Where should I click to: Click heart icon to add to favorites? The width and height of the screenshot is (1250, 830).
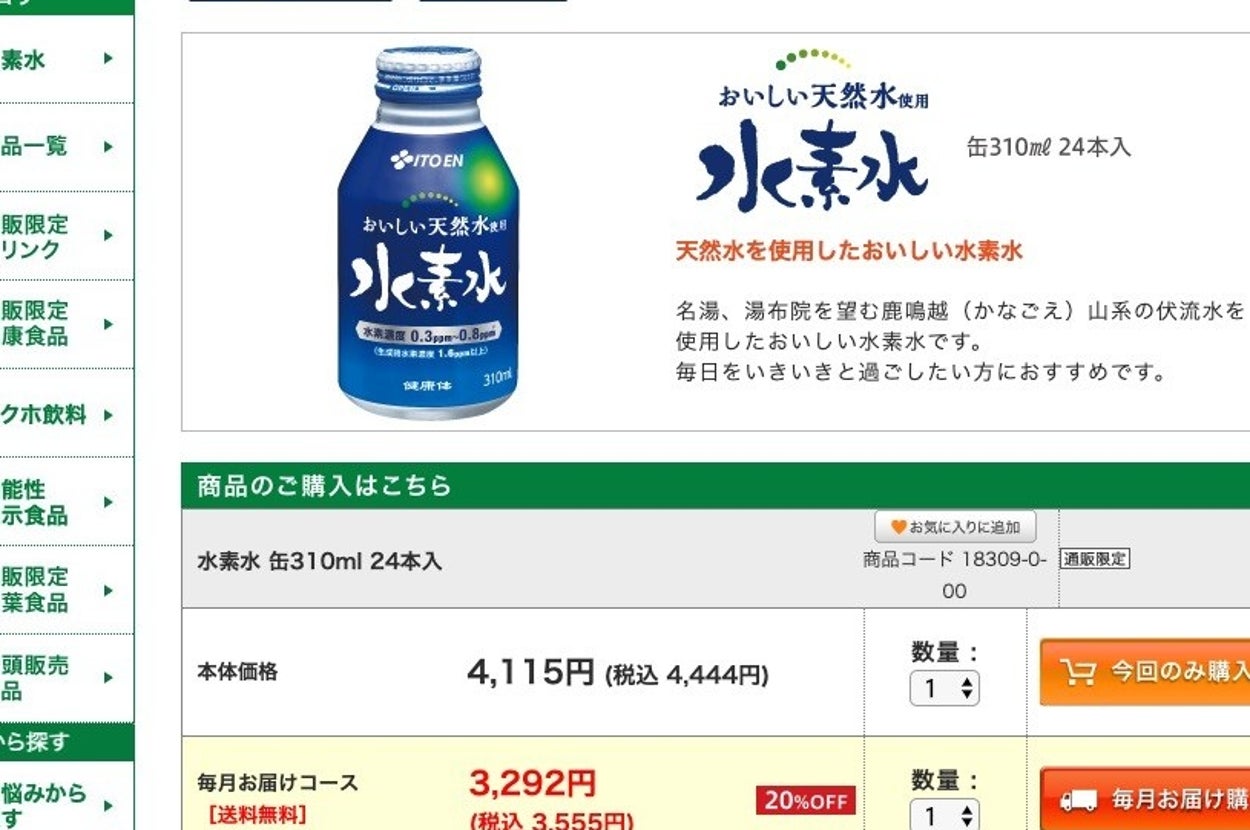(899, 527)
